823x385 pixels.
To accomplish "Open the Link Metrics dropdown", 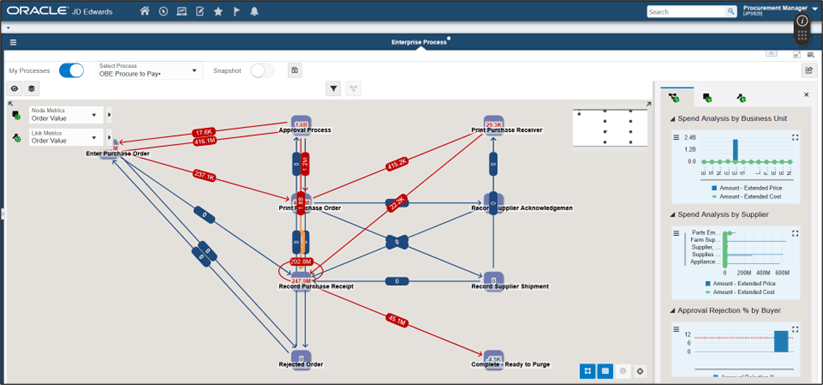I will click(x=66, y=137).
